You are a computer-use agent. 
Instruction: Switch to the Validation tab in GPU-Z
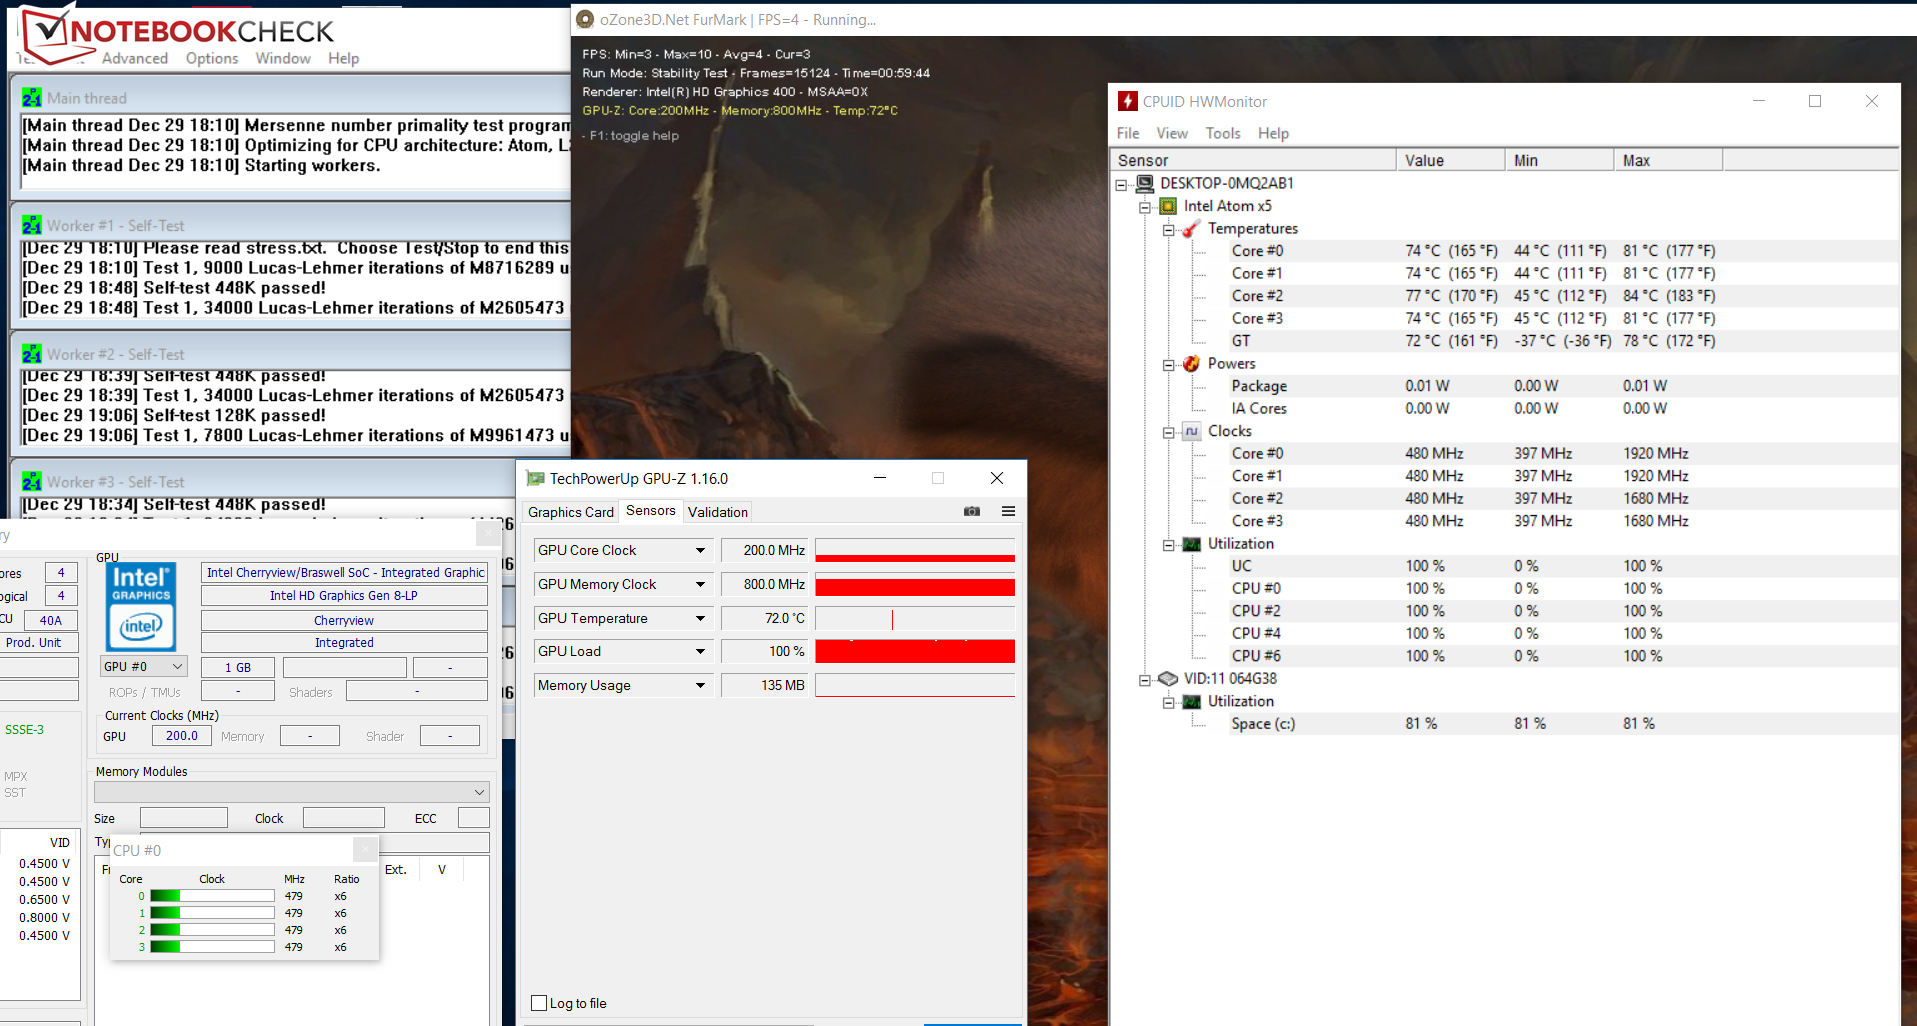tap(718, 512)
